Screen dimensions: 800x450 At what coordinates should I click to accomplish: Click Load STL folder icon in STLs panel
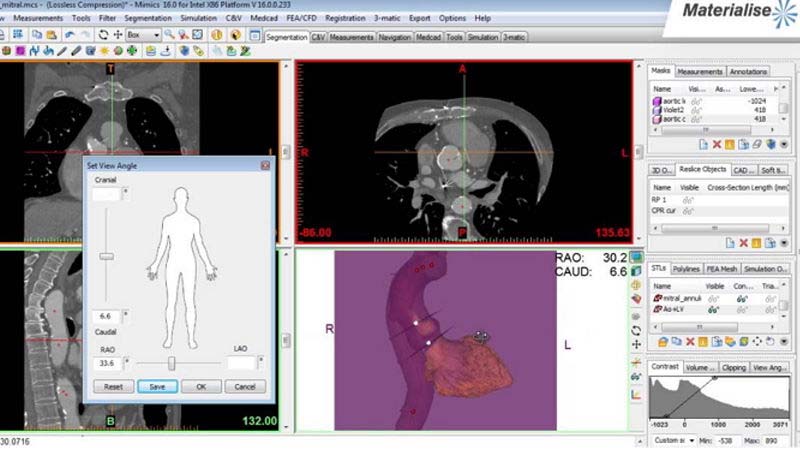click(x=663, y=342)
